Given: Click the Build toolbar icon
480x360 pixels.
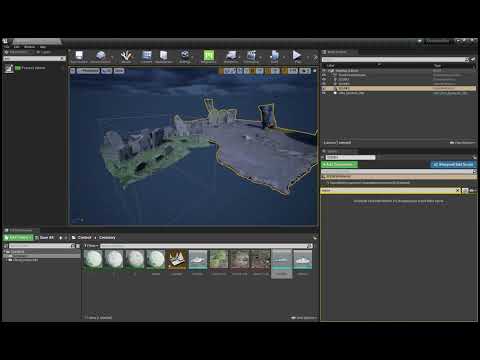Looking at the screenshot, I should coord(274,56).
